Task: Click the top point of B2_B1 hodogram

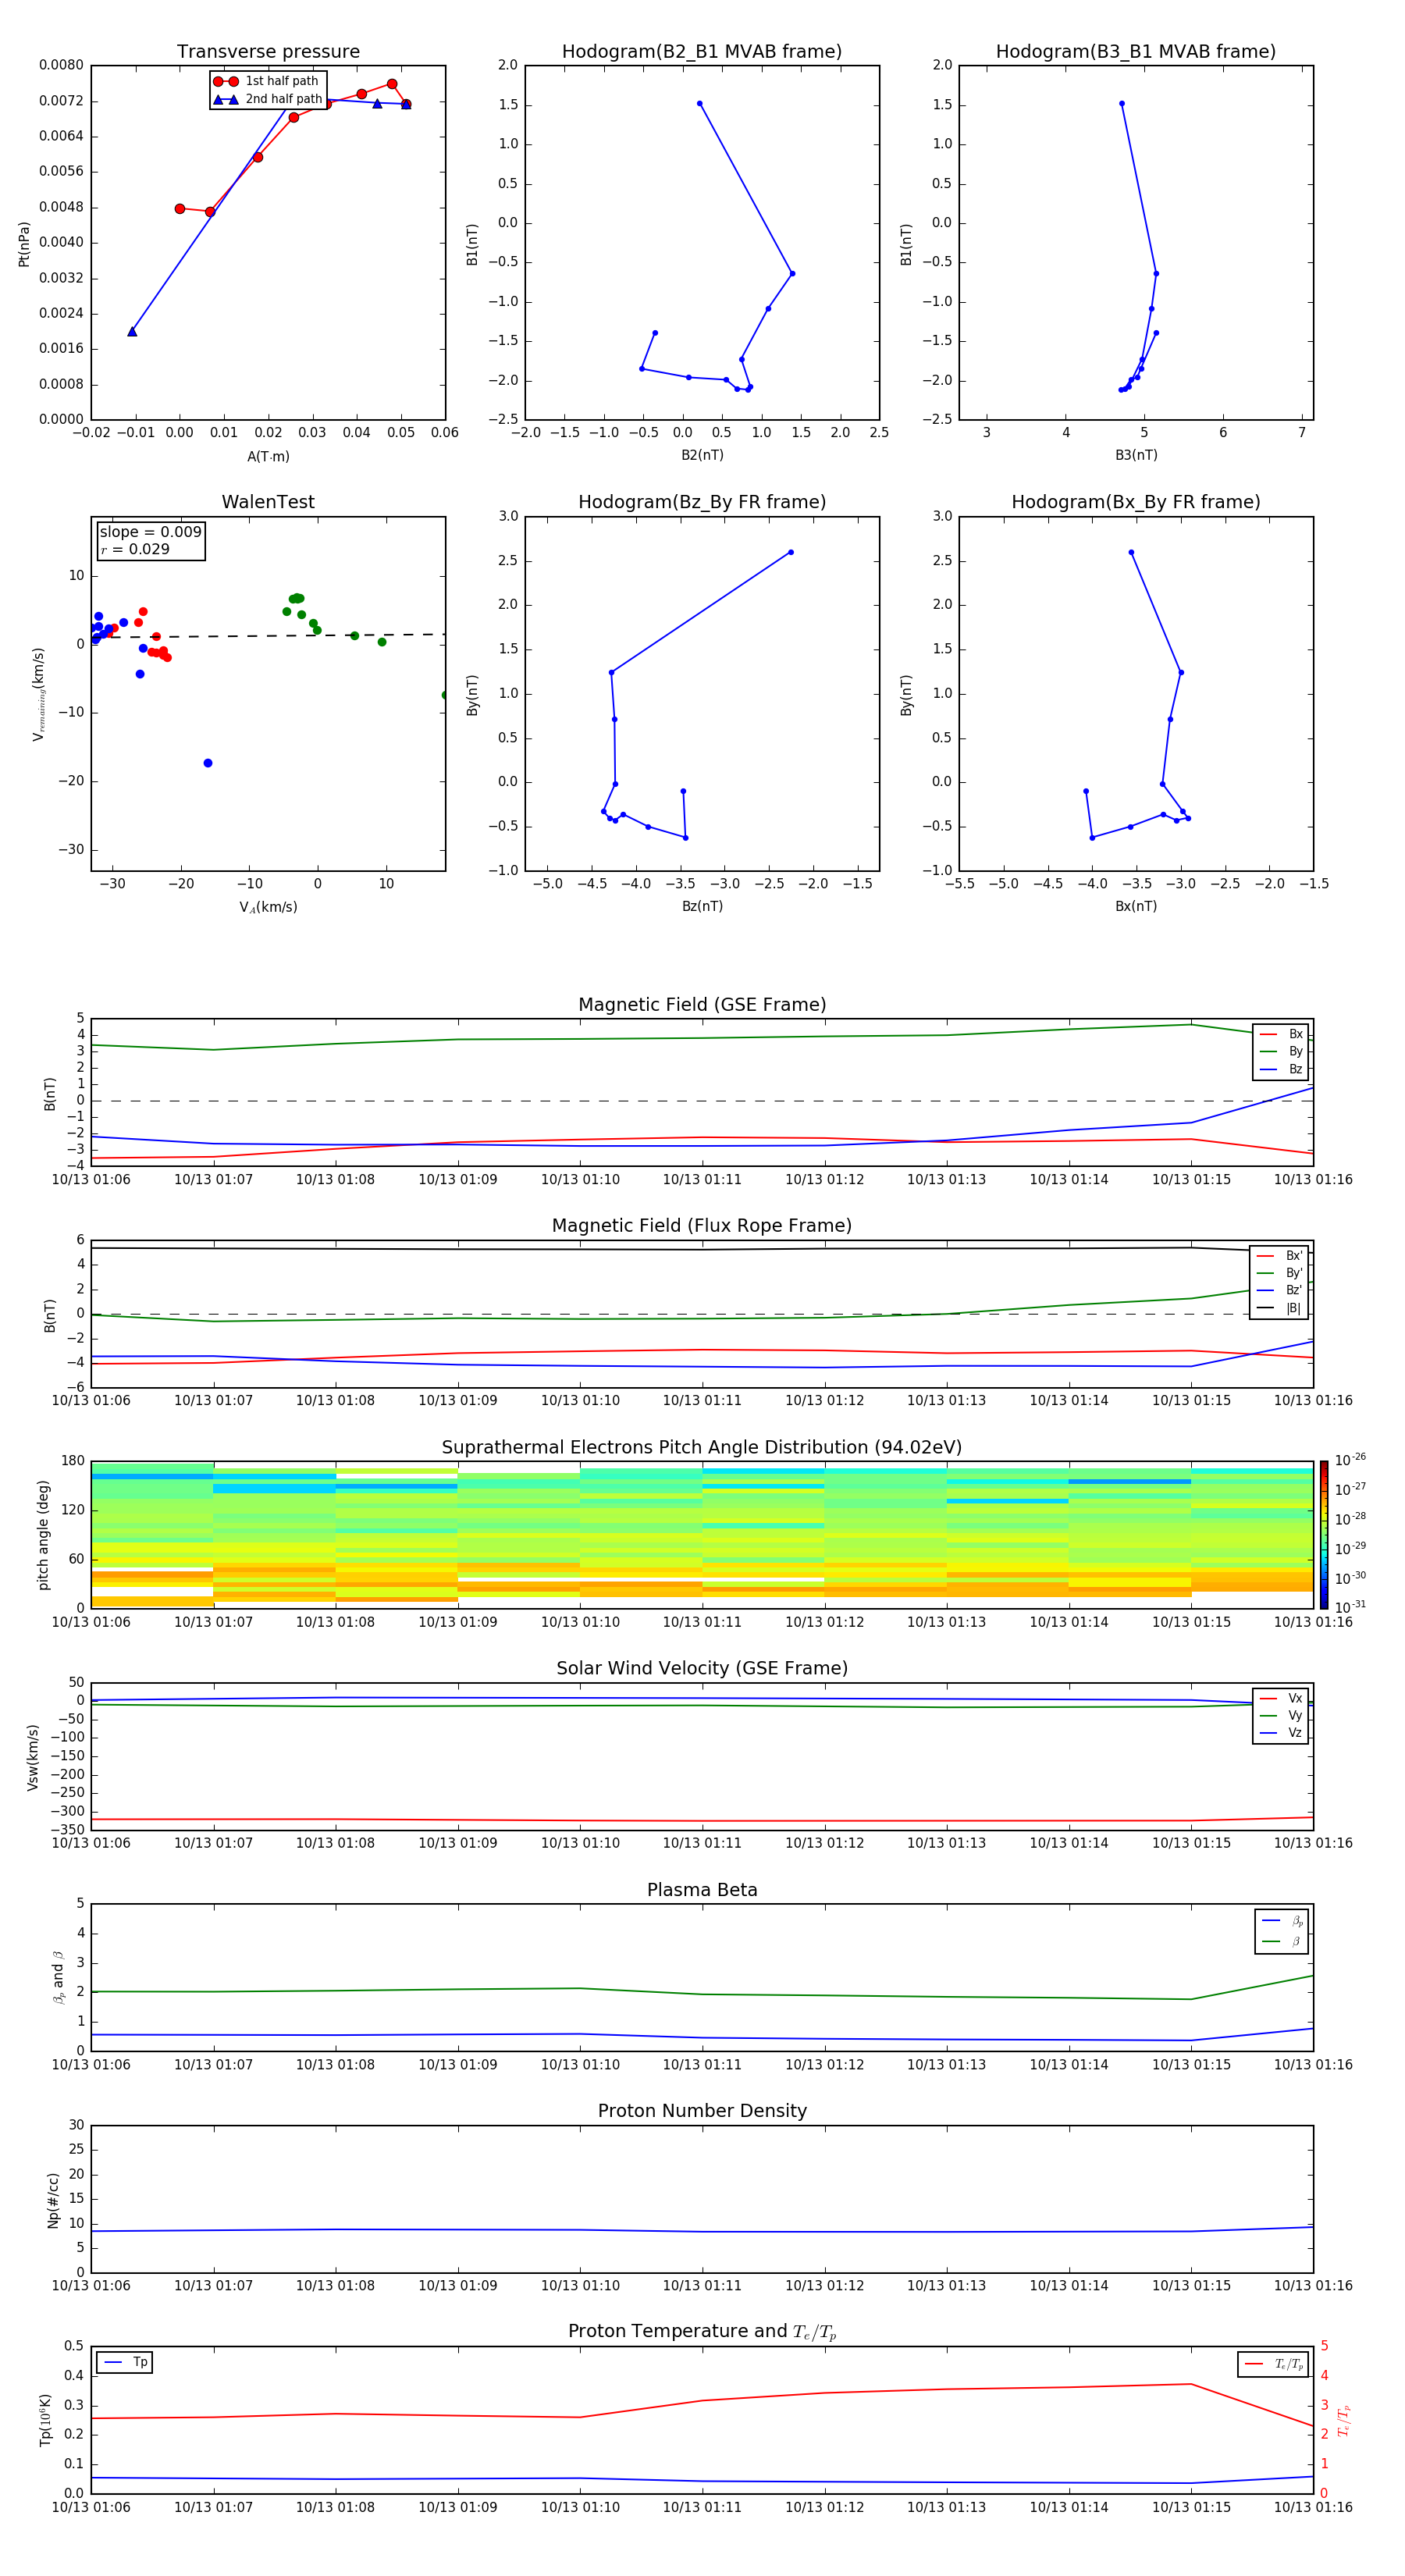Action: (x=699, y=103)
